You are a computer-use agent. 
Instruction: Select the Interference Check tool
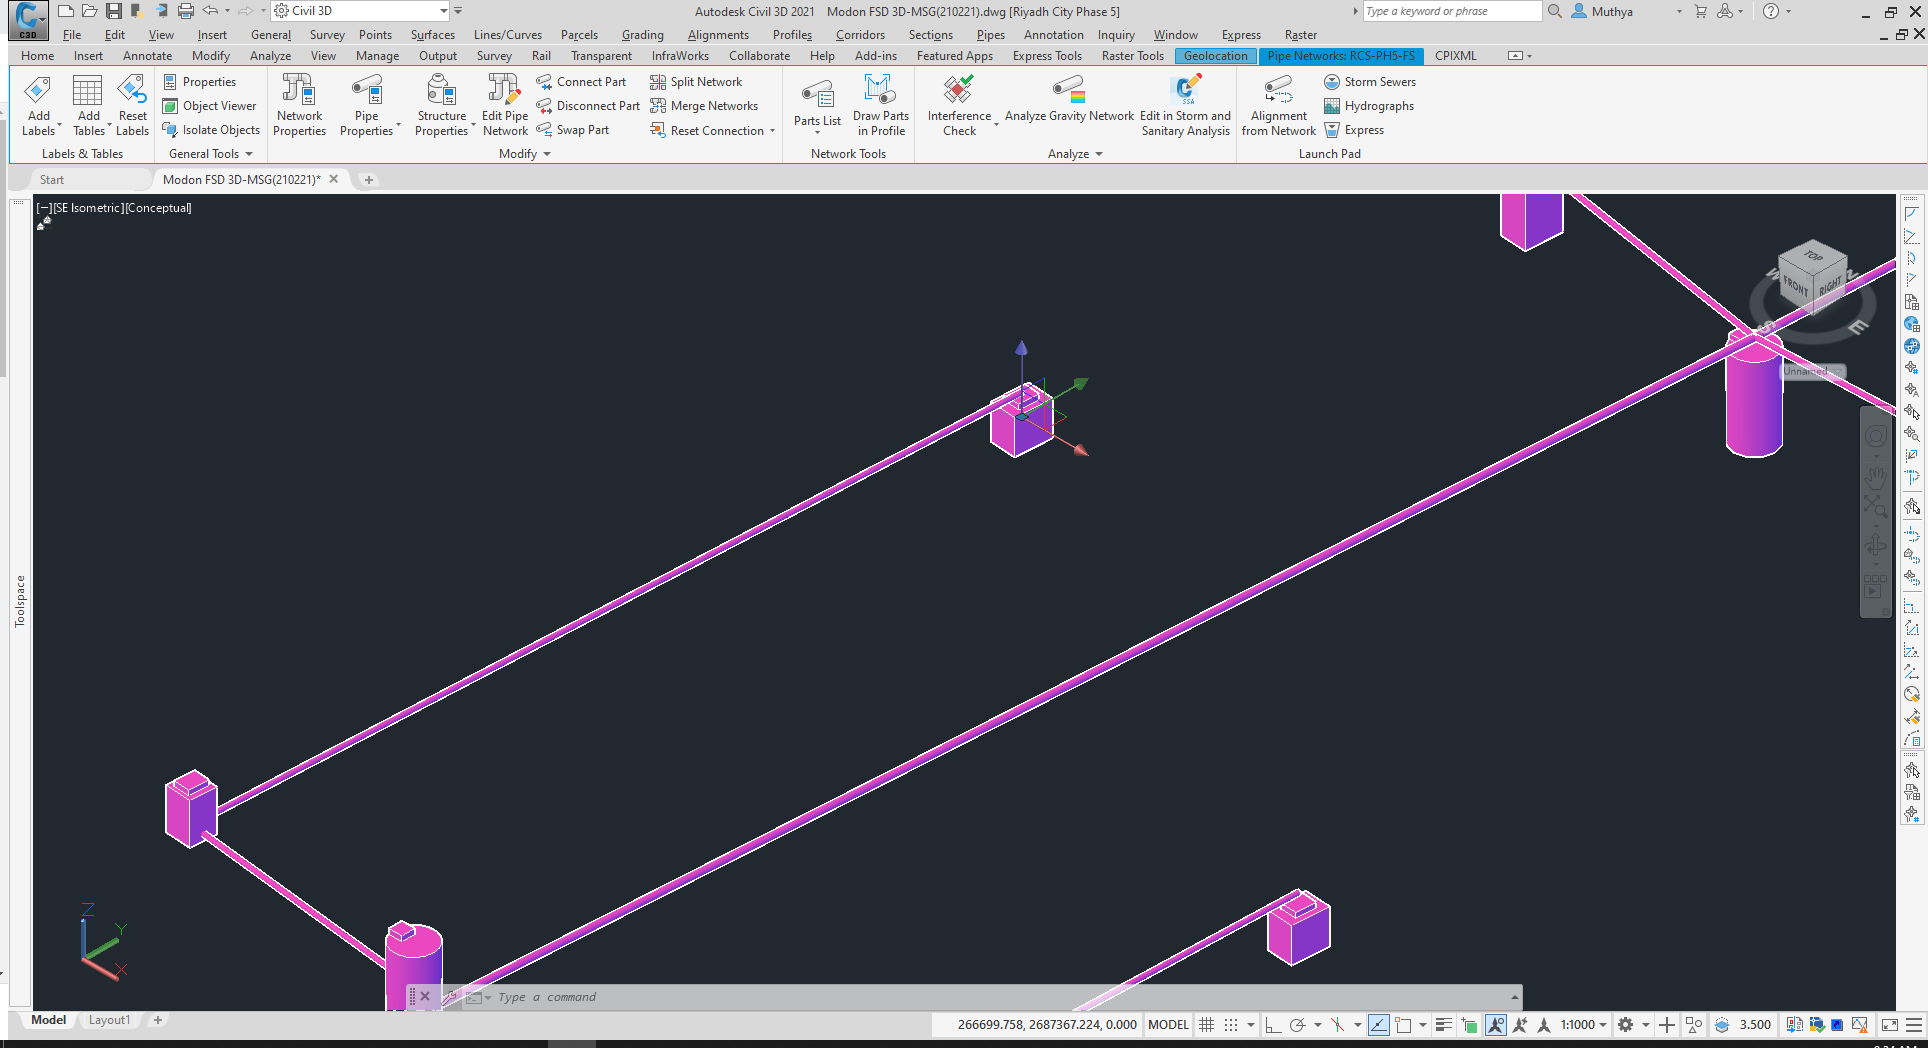pos(958,105)
